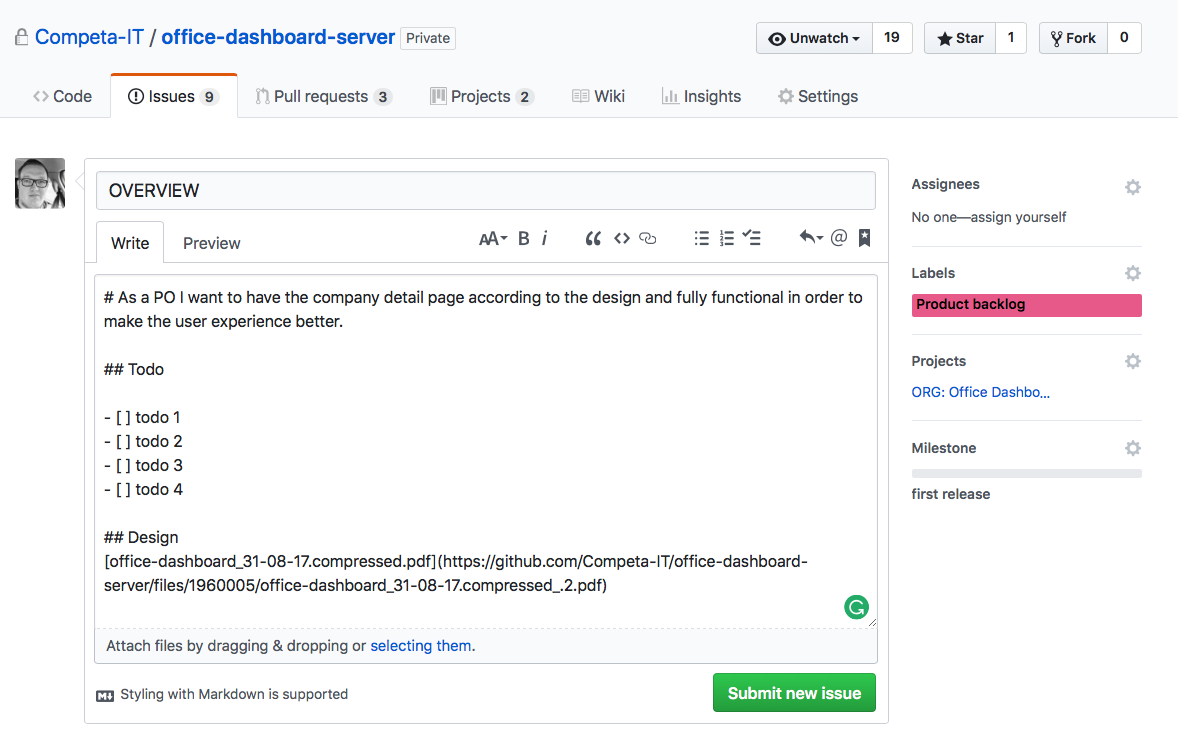Click the Private repository badge
Viewport: 1178px width, 756px height.
[428, 38]
